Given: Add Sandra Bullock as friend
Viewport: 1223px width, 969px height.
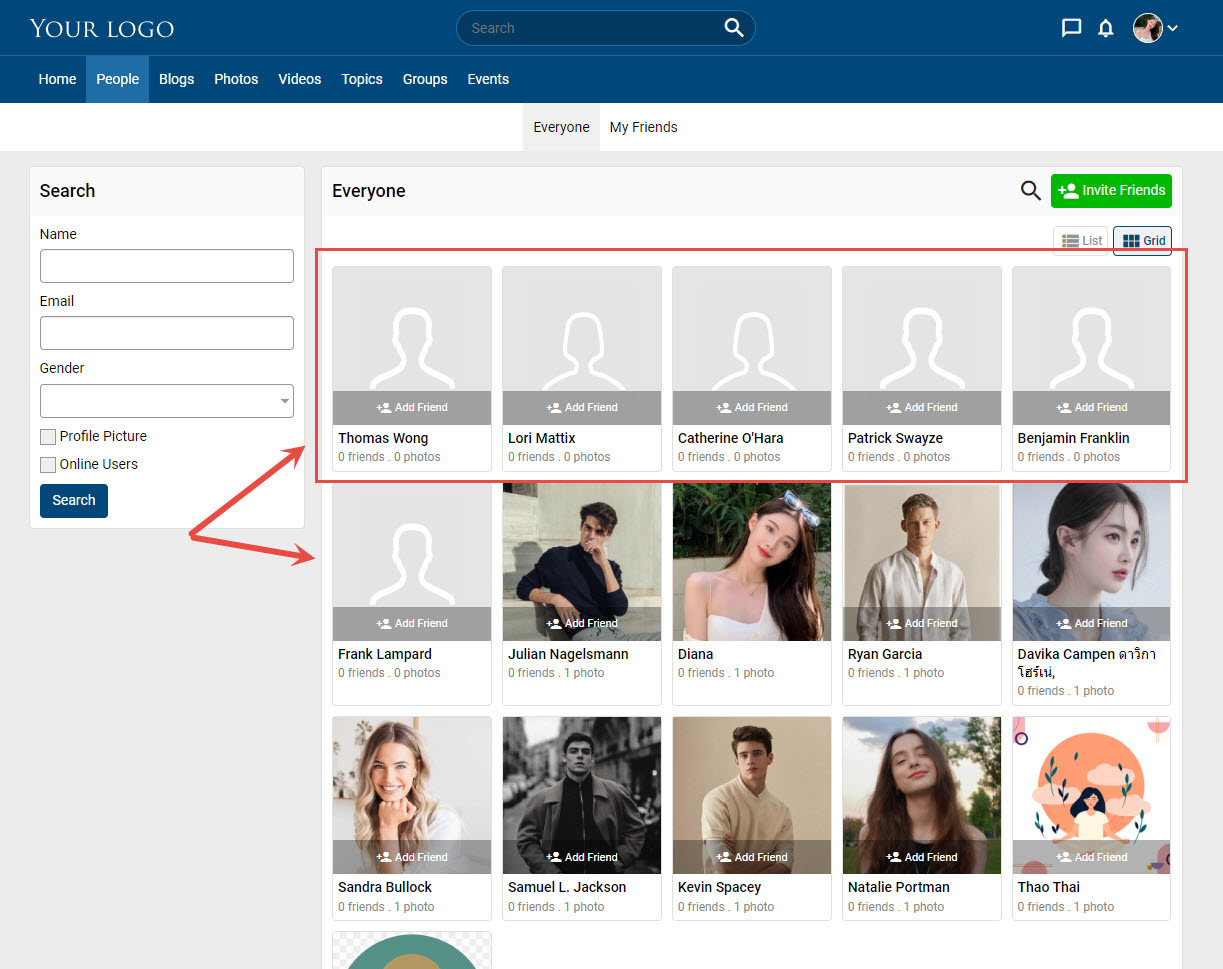Looking at the screenshot, I should 412,857.
